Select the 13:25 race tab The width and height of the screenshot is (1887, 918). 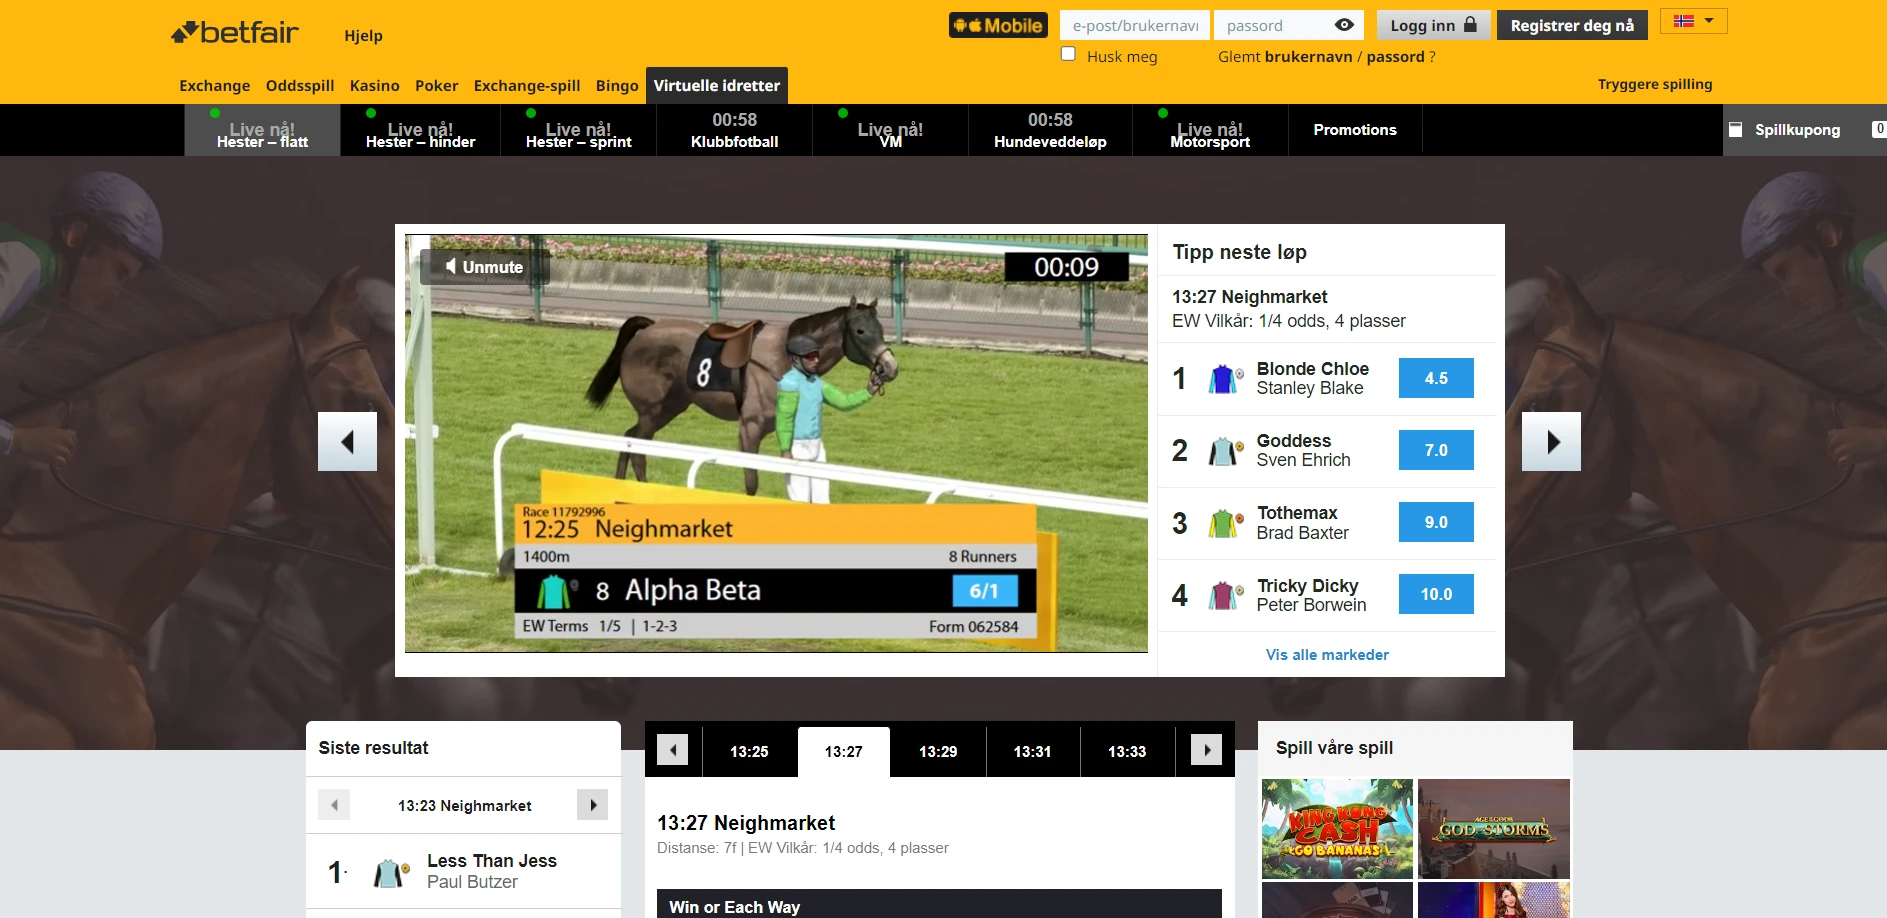(749, 752)
